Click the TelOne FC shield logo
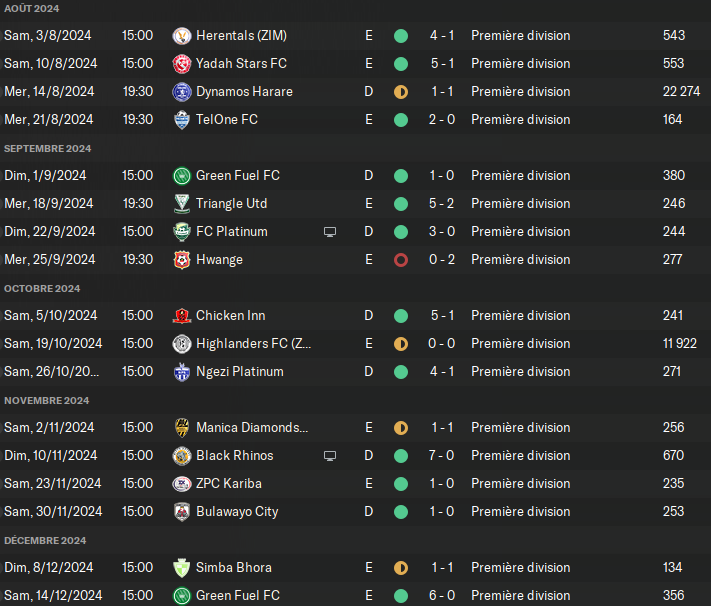This screenshot has width=711, height=606. point(182,120)
